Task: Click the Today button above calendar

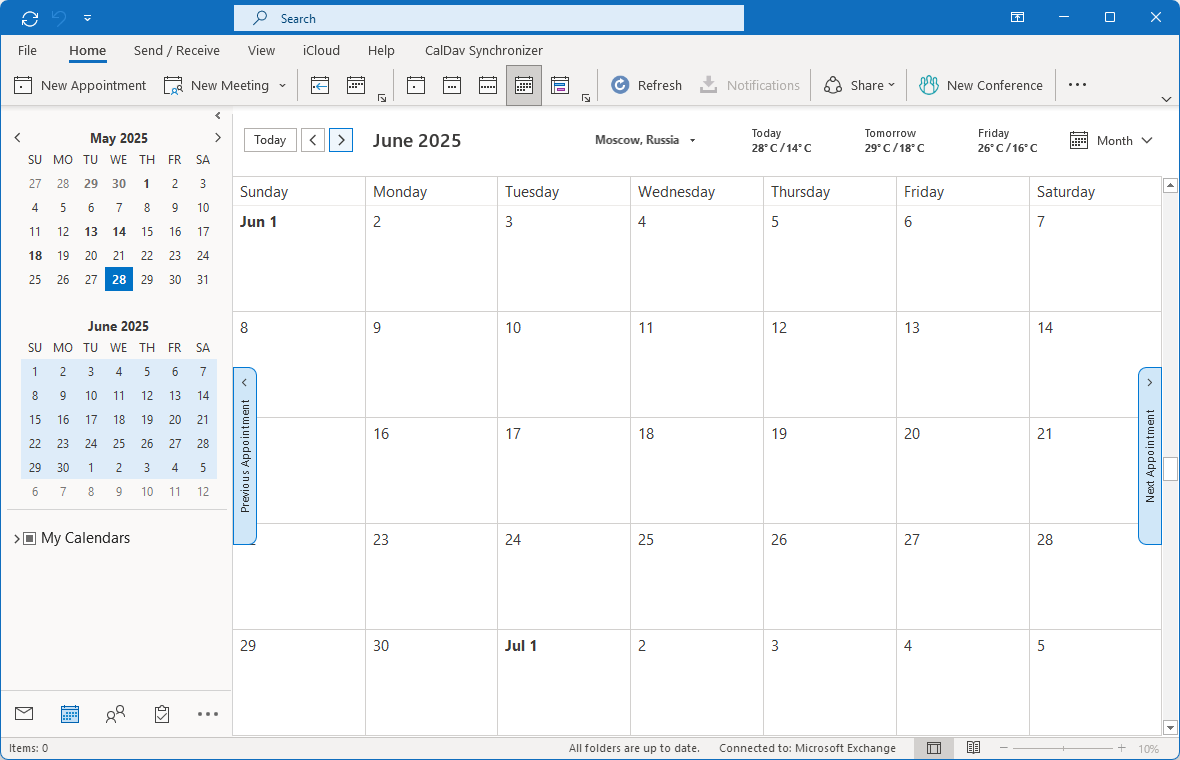Action: click(x=270, y=140)
